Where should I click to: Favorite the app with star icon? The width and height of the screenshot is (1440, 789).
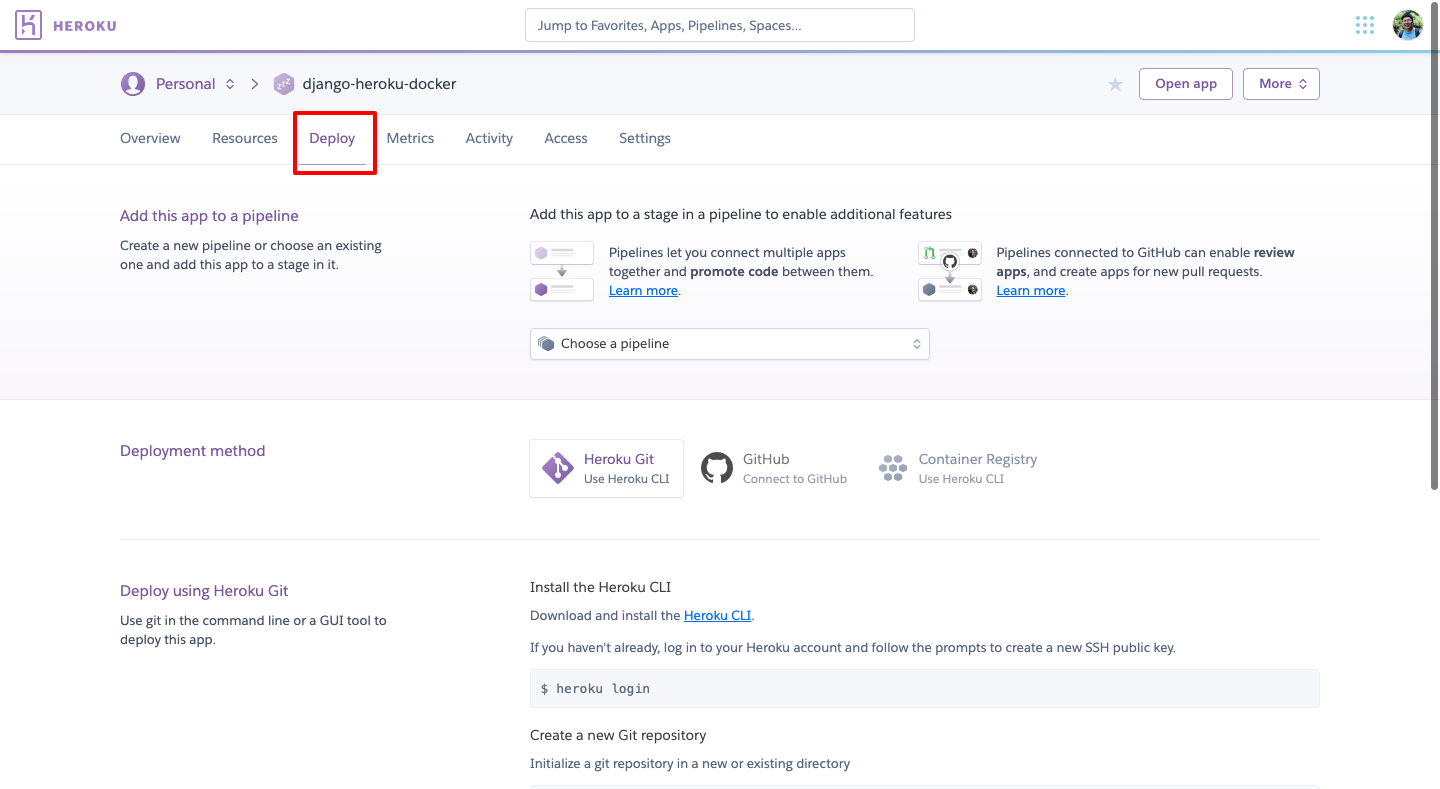coord(1115,84)
